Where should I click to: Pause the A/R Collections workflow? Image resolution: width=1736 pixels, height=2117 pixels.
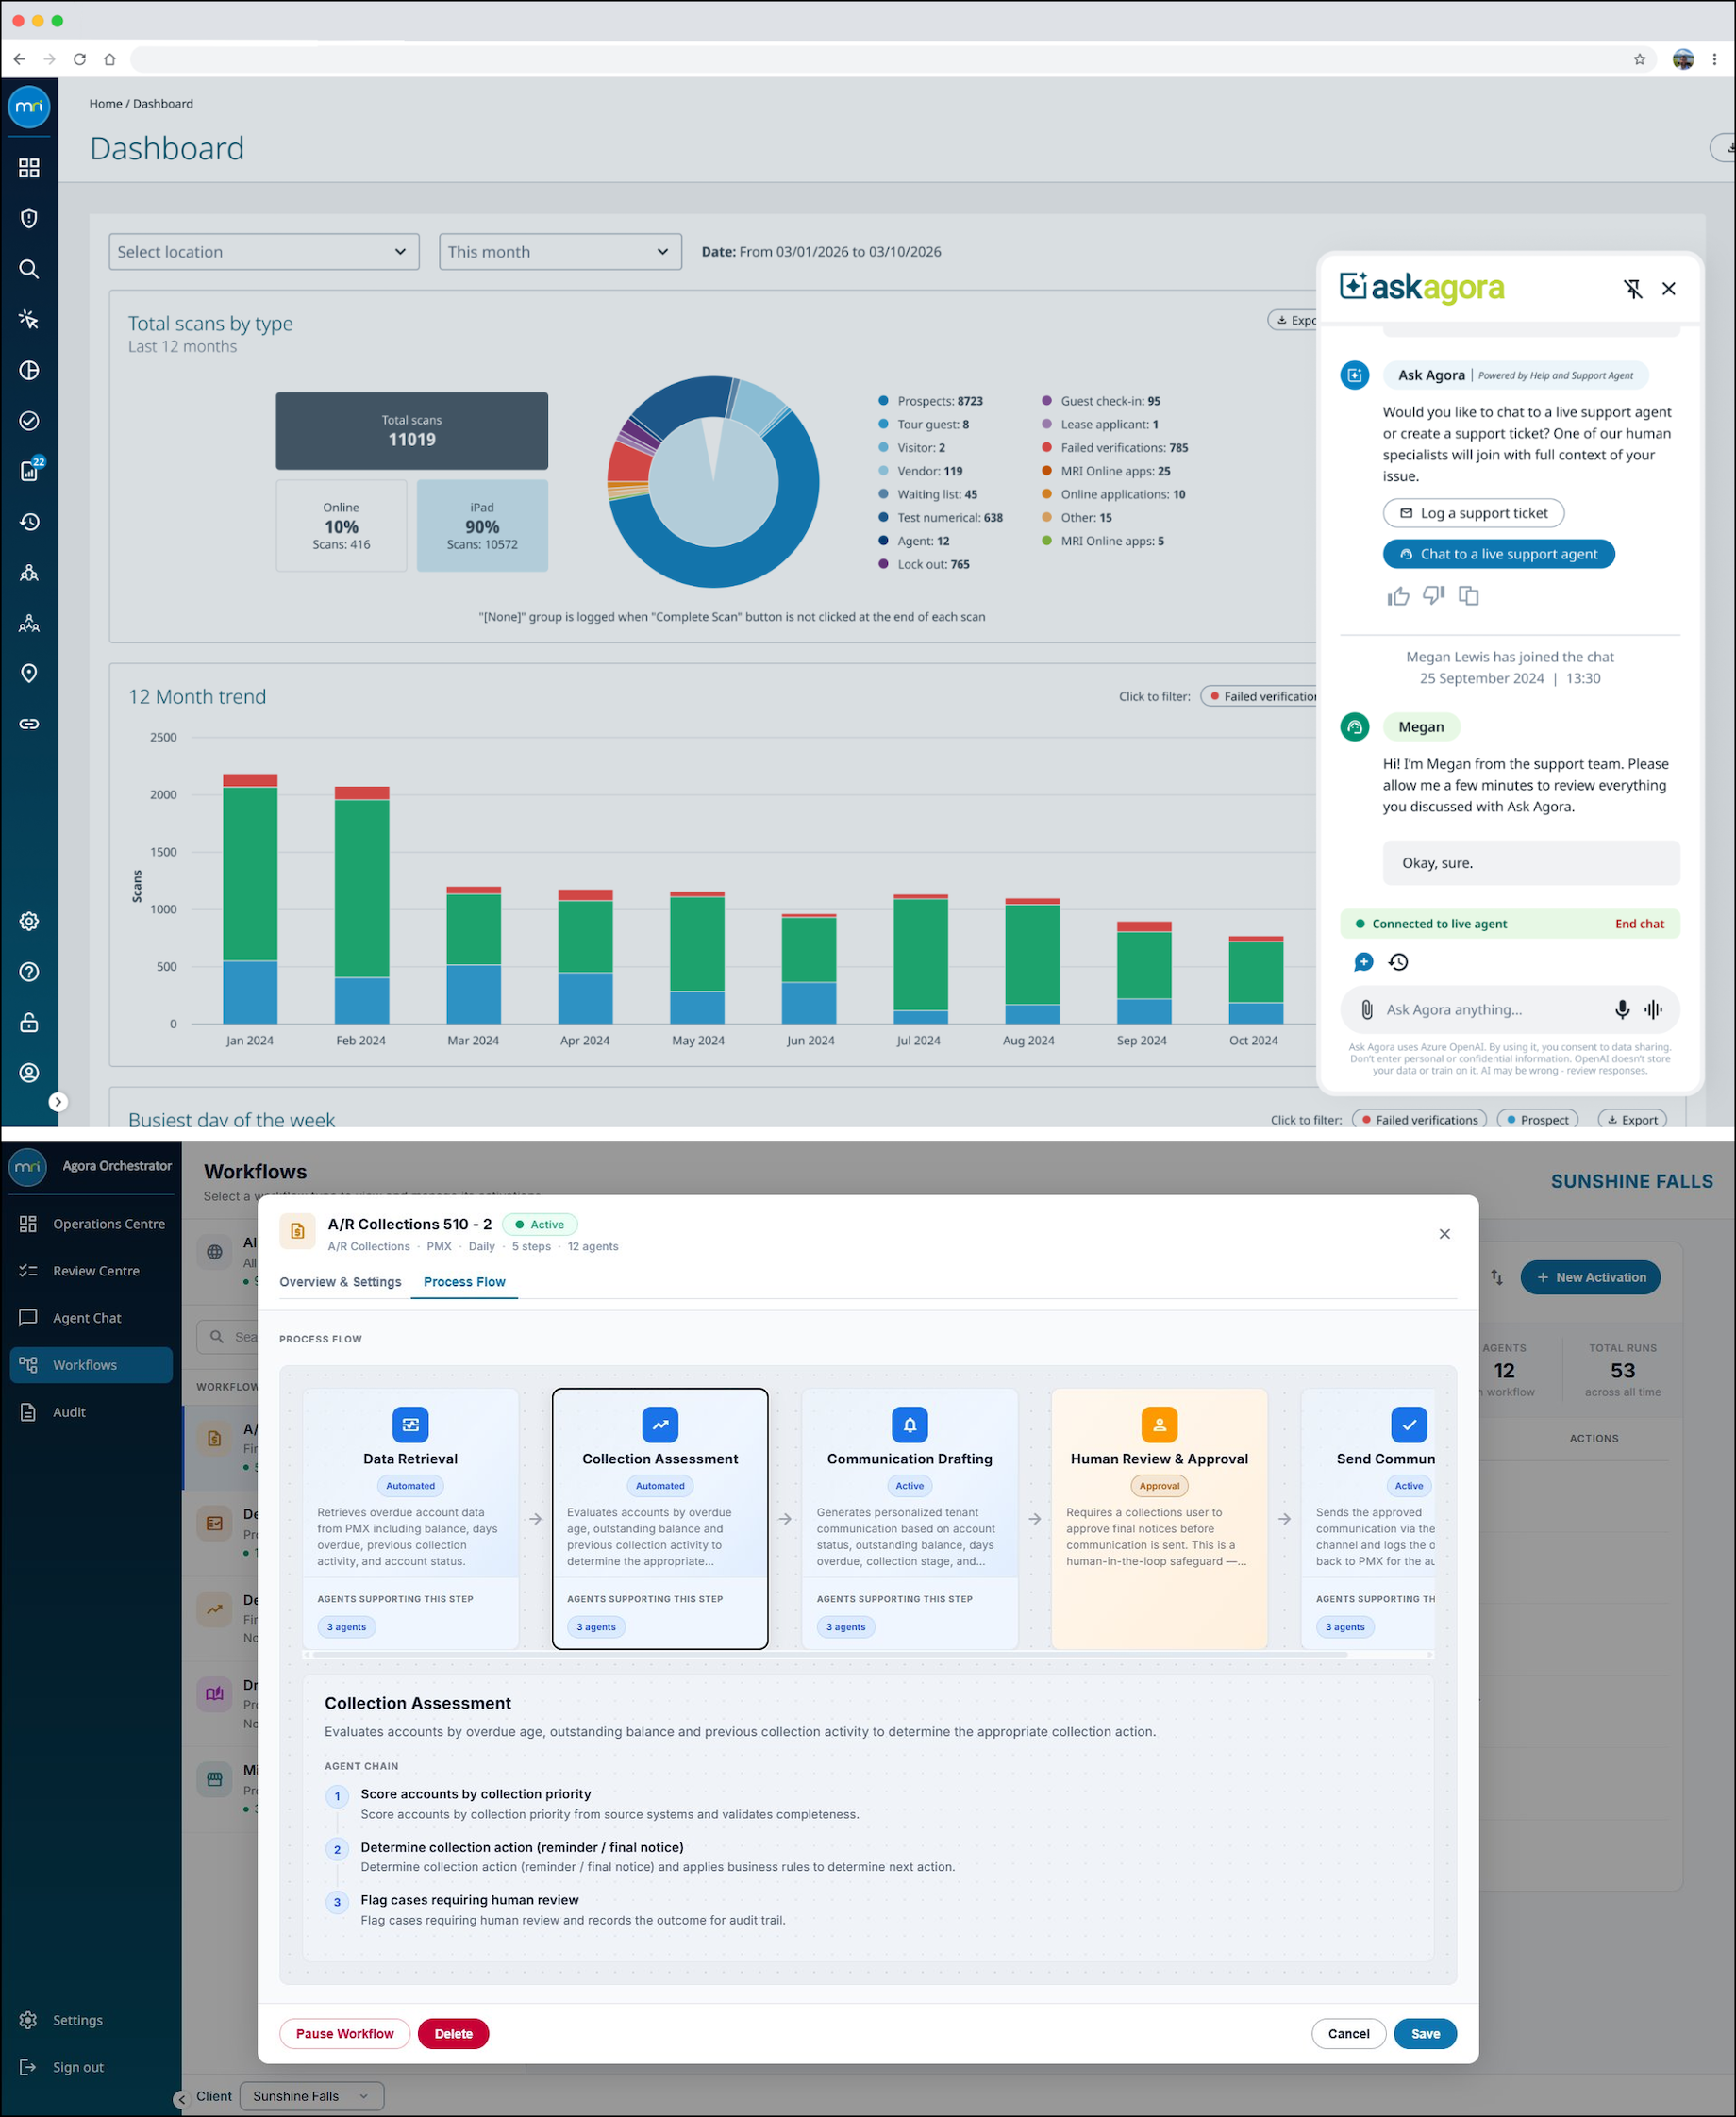[345, 2034]
